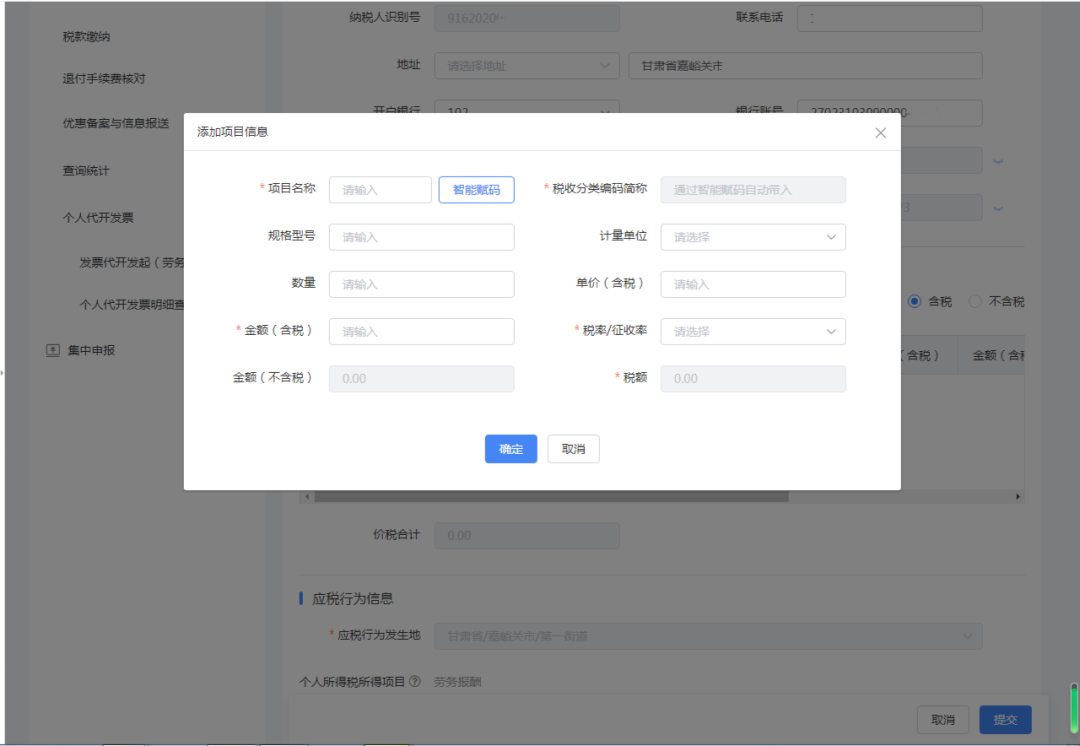Image resolution: width=1080 pixels, height=746 pixels.
Task: Click the 智能赋码 button
Action: [476, 189]
